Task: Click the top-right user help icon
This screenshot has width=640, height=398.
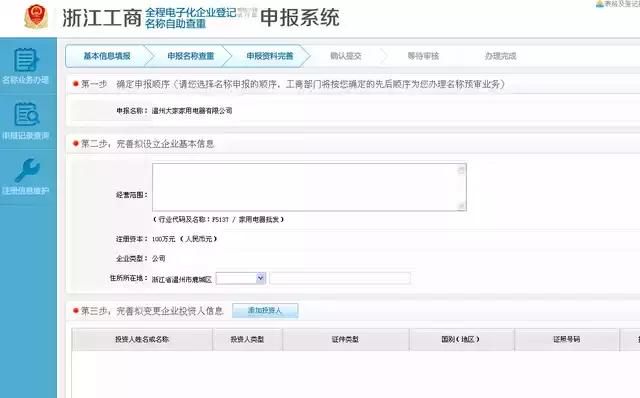Action: 600,4
